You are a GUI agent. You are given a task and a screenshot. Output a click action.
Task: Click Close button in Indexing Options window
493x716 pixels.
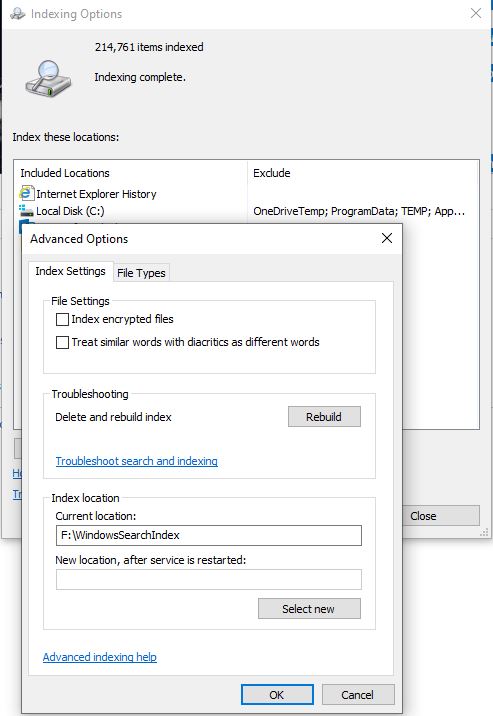[441, 516]
